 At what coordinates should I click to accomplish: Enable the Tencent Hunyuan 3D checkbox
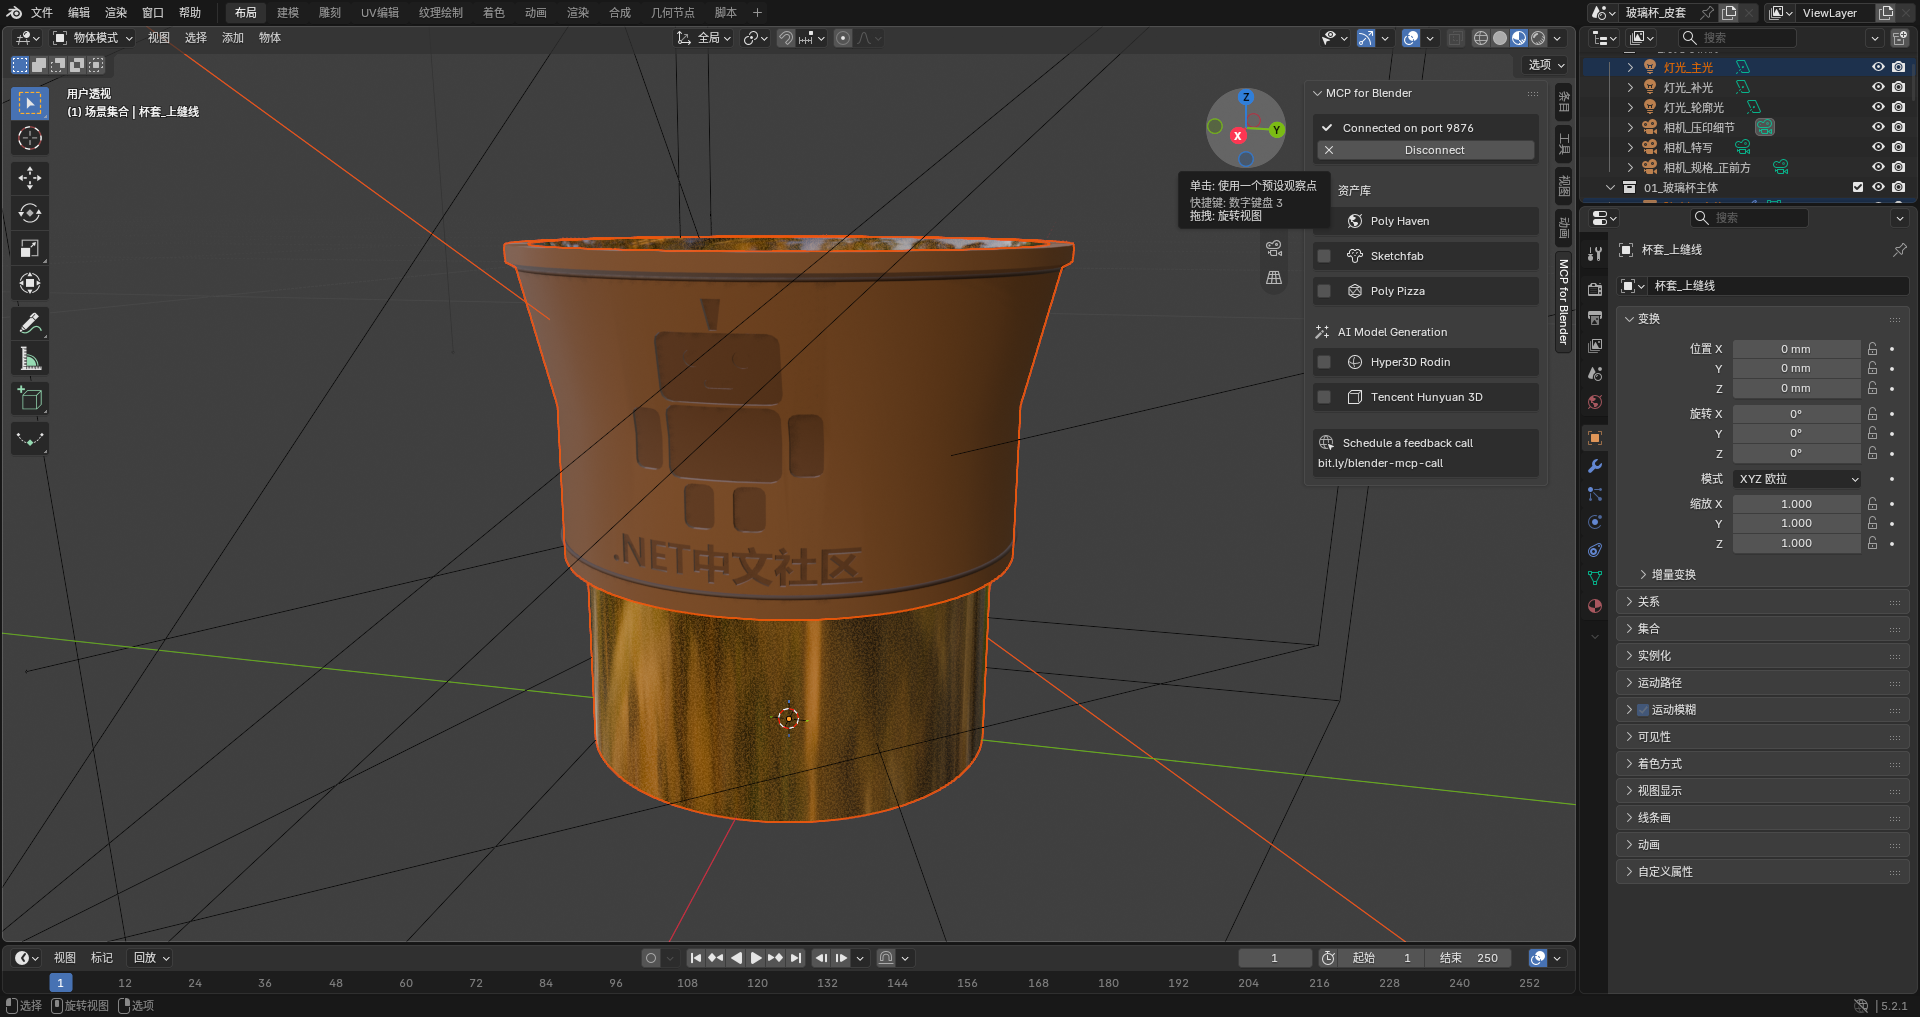click(1324, 397)
